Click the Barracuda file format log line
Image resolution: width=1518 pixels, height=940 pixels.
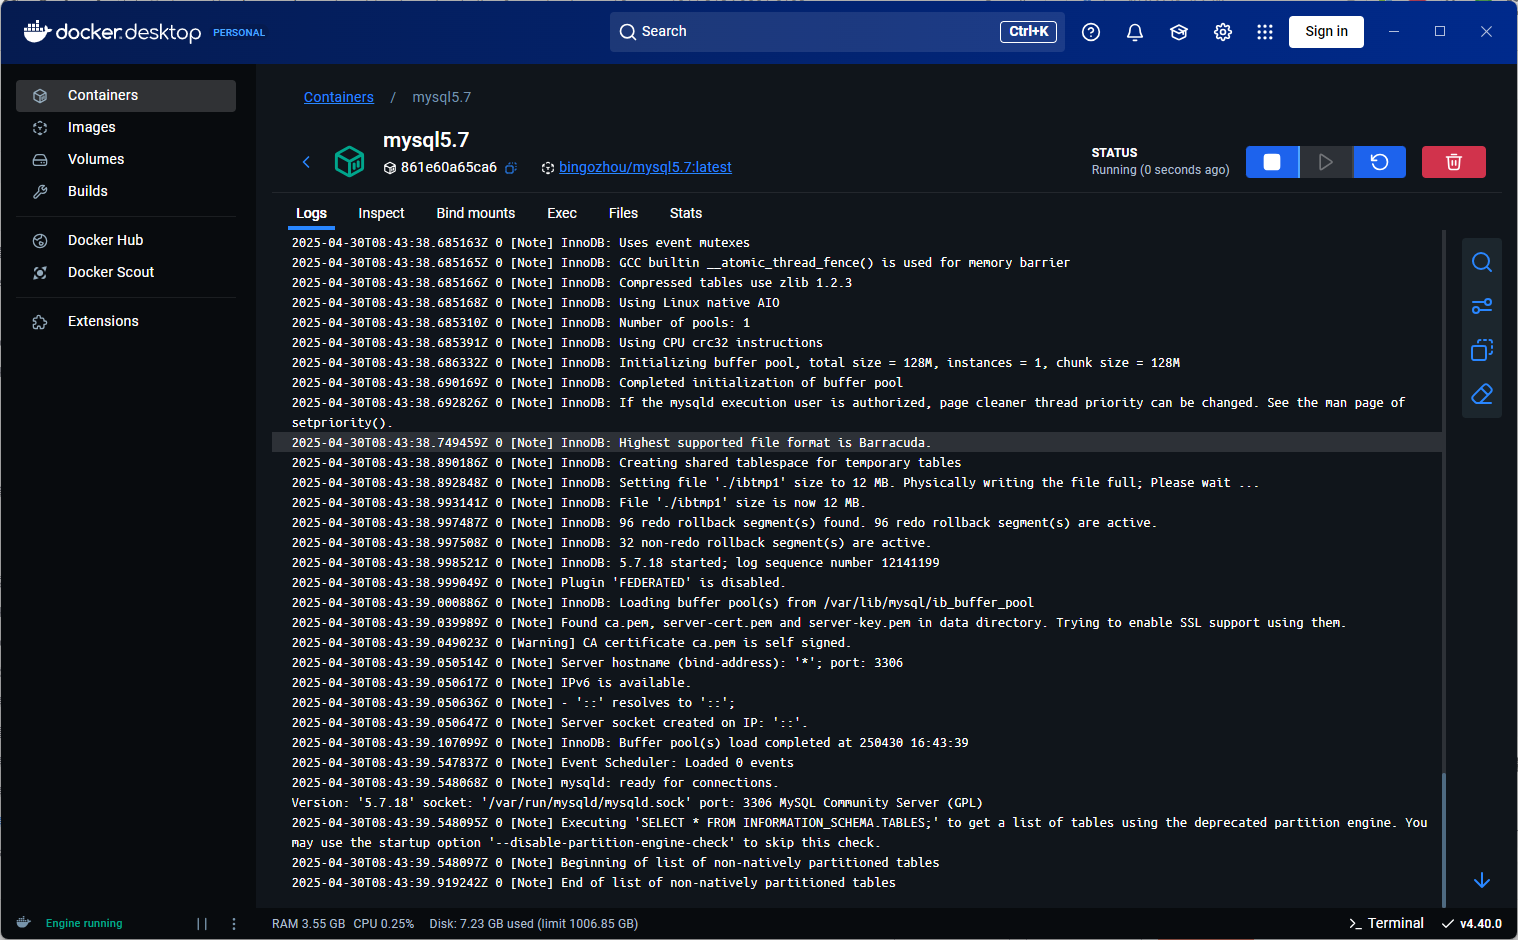[x=857, y=443]
